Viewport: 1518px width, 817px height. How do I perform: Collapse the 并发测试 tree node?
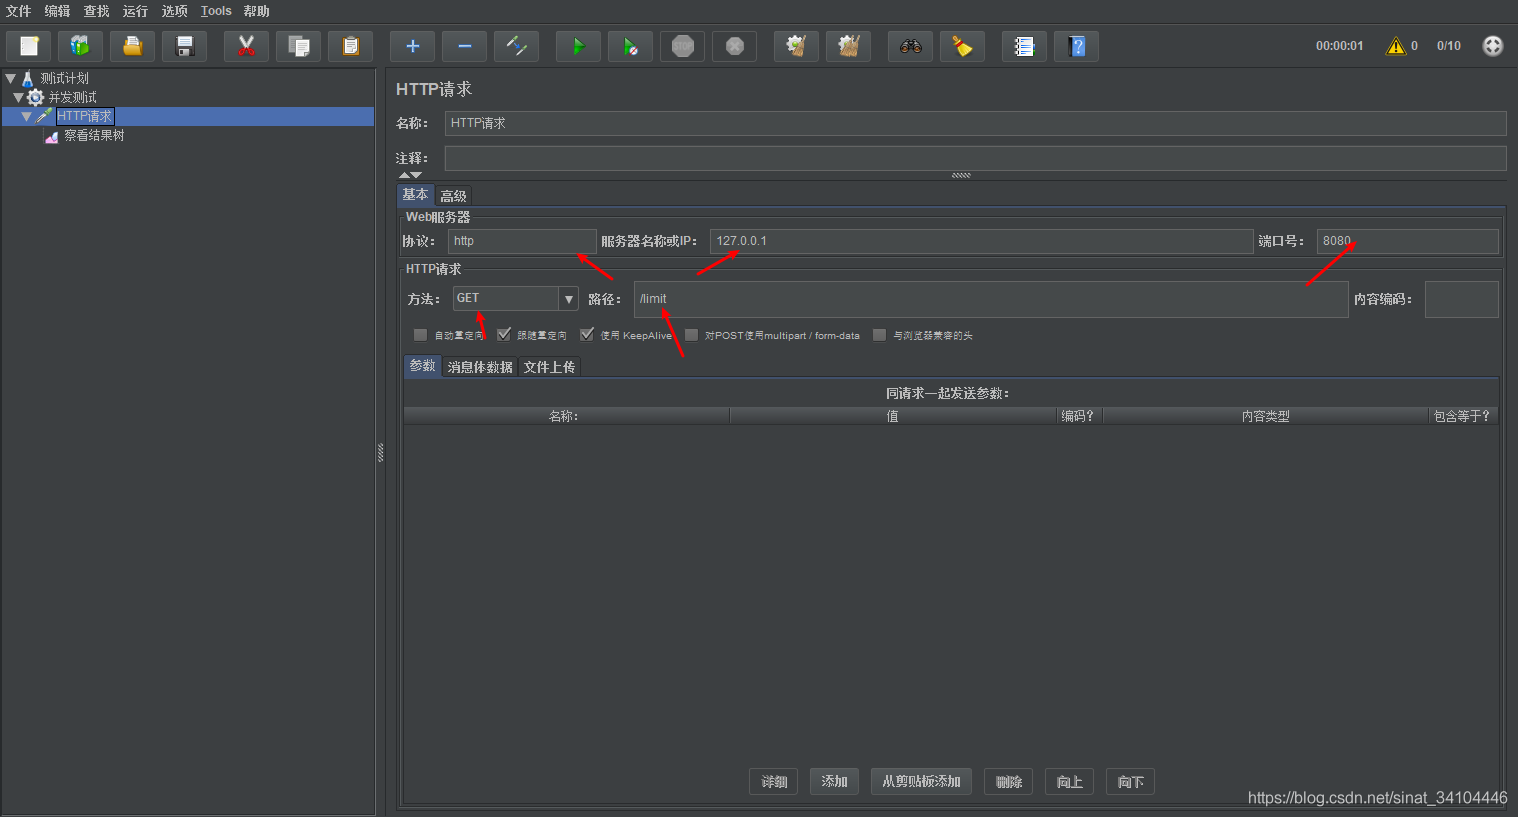click(17, 97)
